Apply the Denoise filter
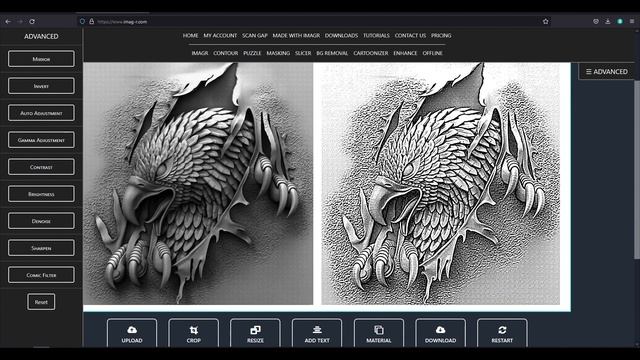Screen dimensions: 640x360 click(x=41, y=221)
